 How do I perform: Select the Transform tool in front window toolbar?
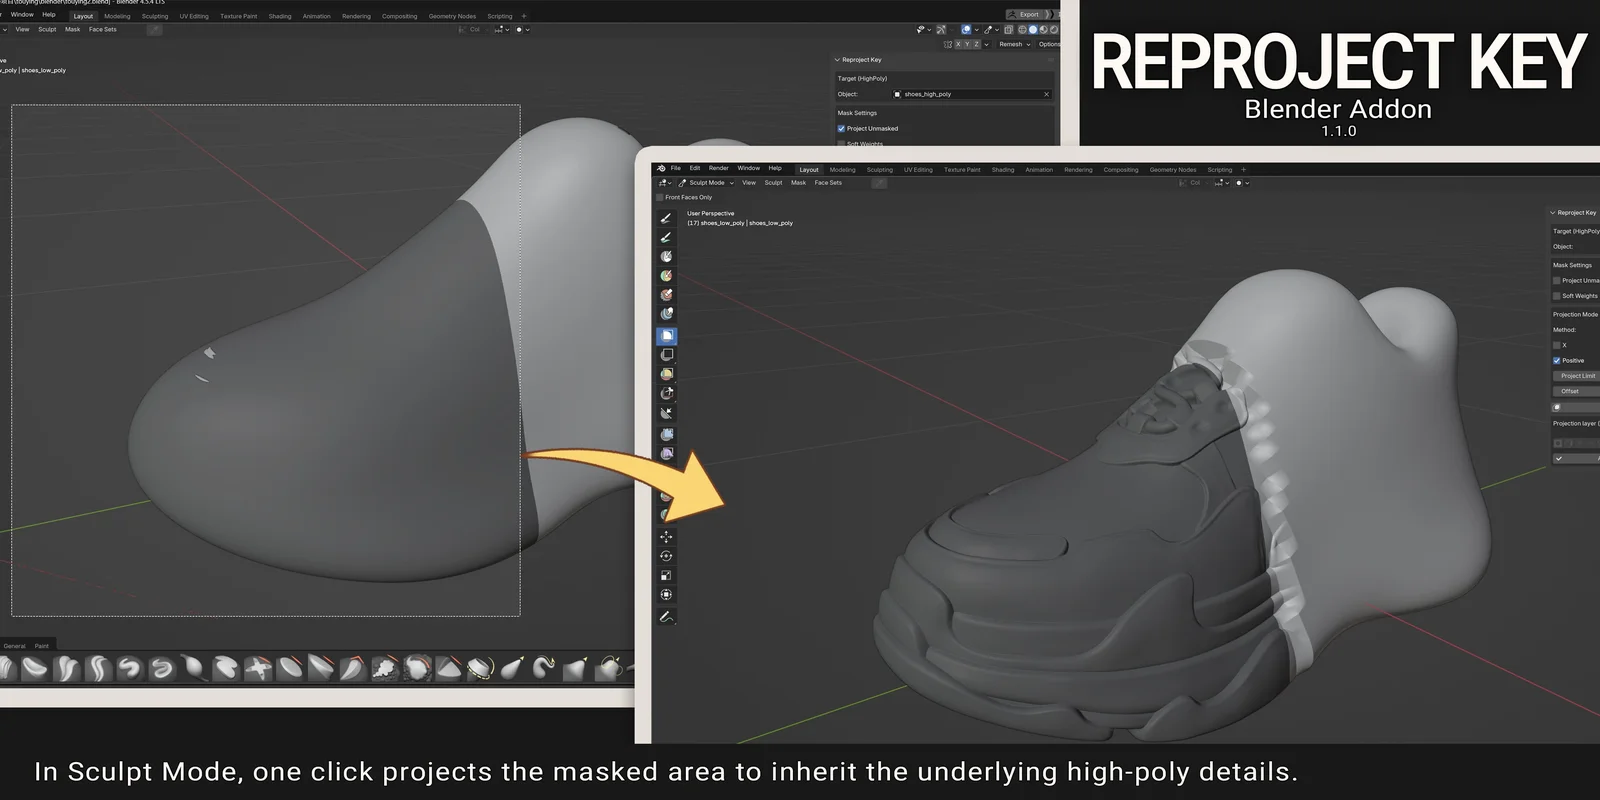tap(666, 594)
